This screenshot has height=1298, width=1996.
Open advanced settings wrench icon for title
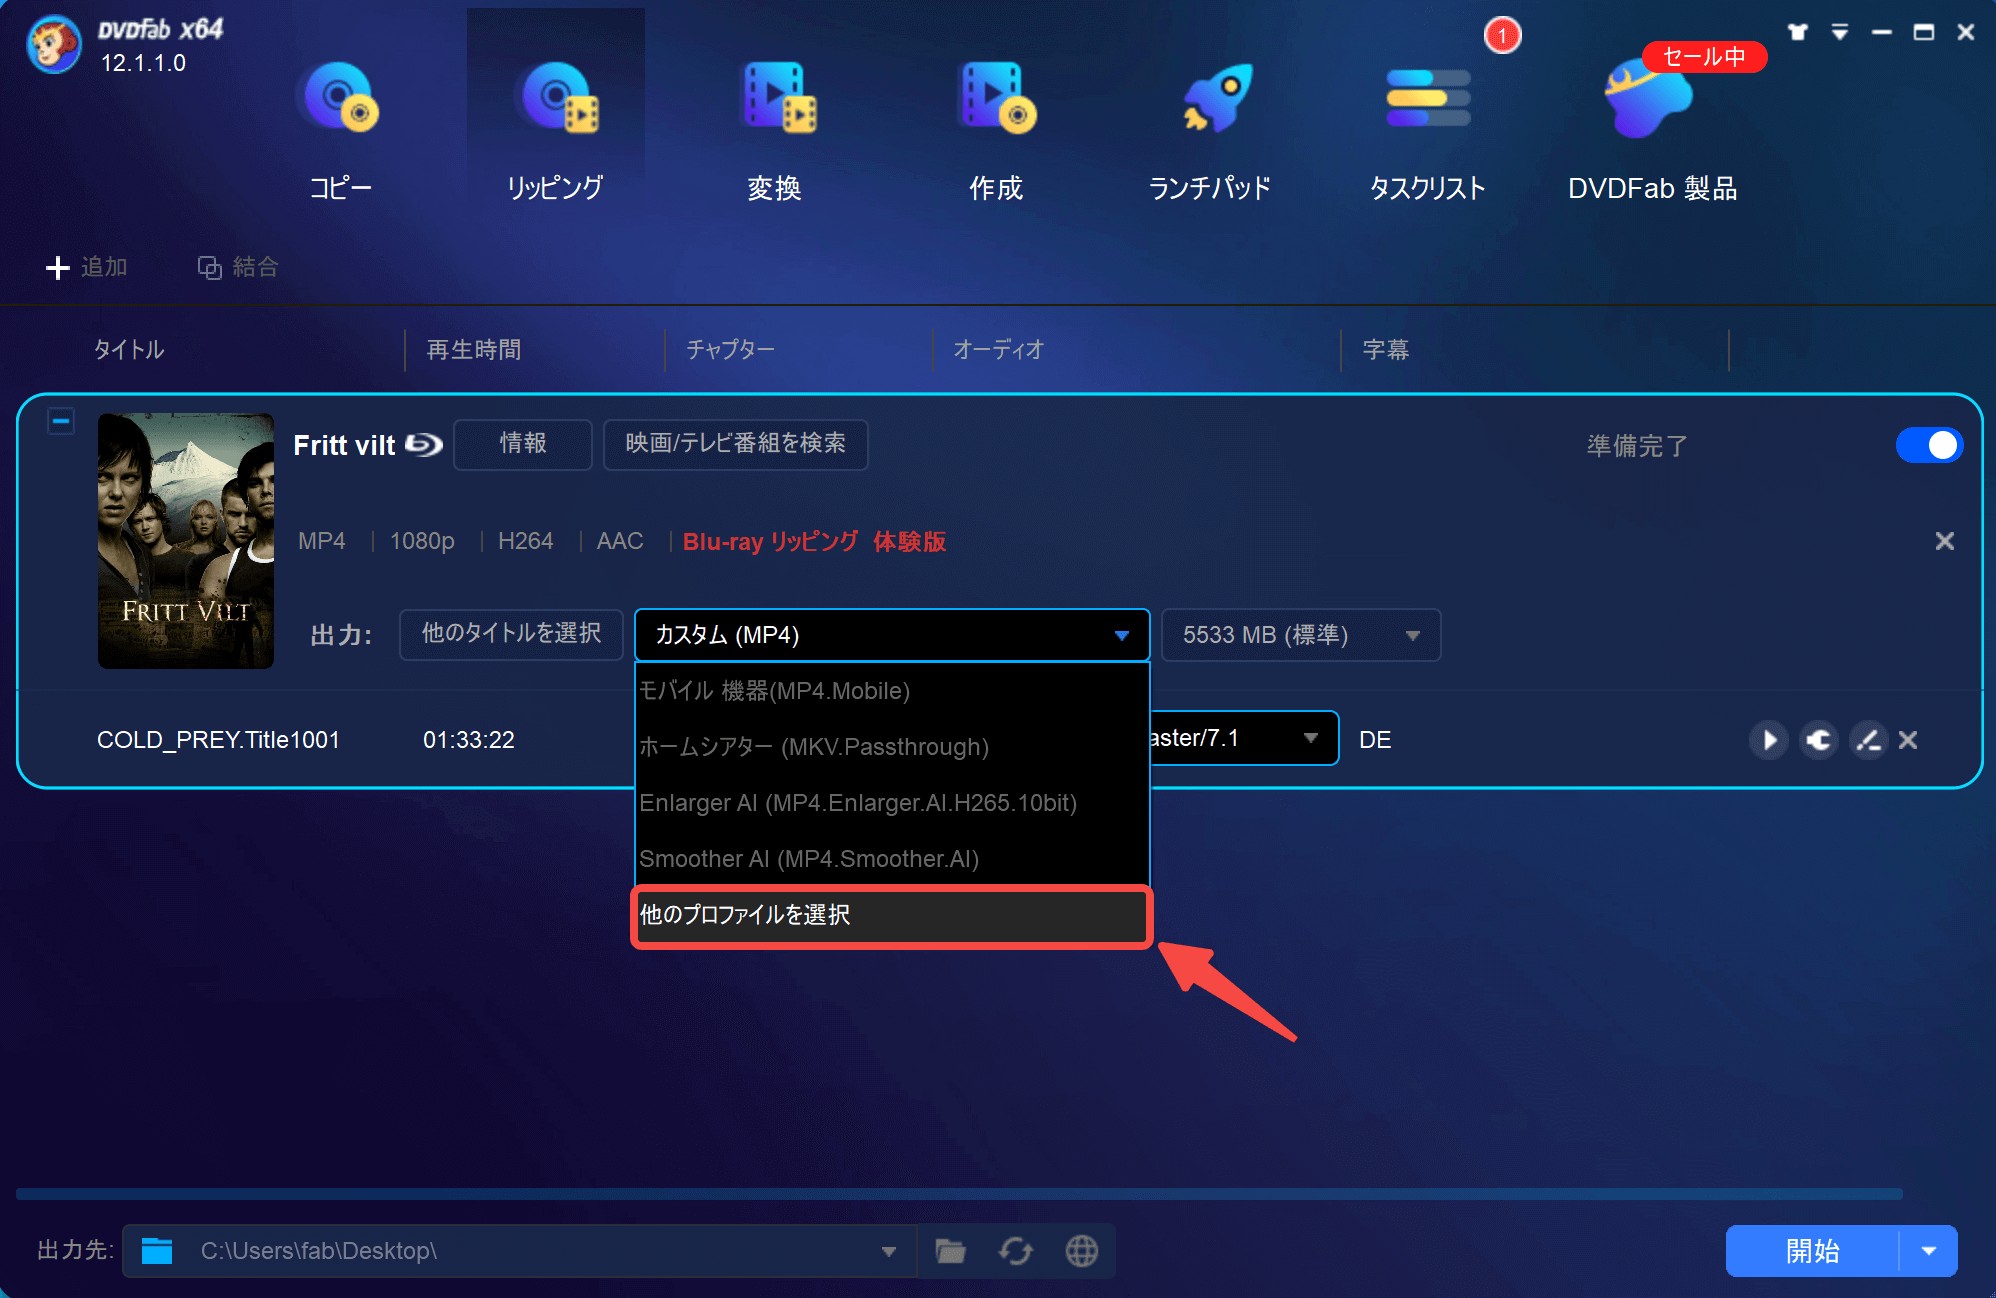pos(1819,740)
